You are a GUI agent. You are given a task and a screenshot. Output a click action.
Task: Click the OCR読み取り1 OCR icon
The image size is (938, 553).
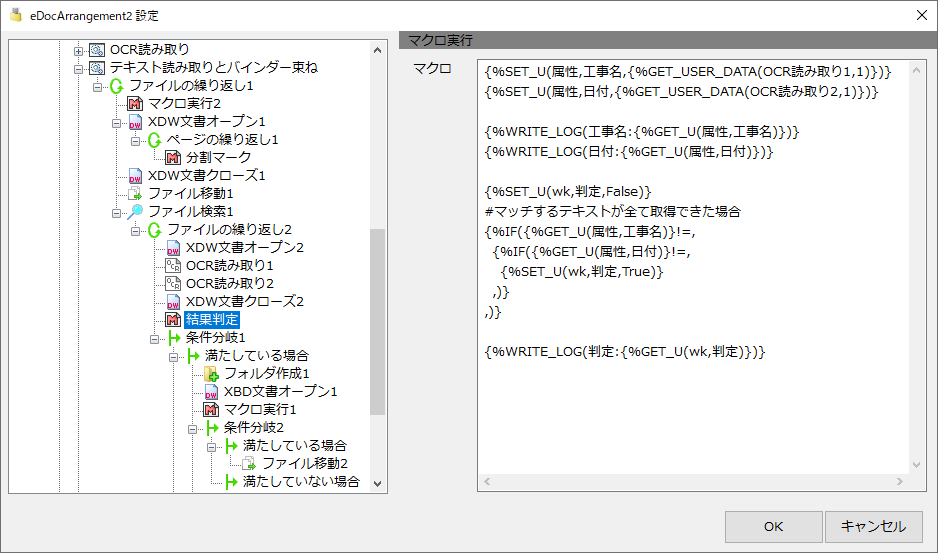tap(173, 266)
